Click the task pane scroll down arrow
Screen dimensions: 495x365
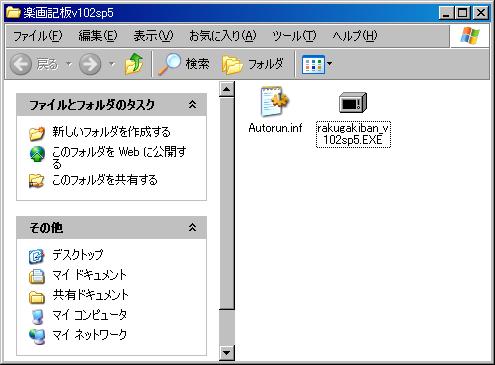coord(227,353)
